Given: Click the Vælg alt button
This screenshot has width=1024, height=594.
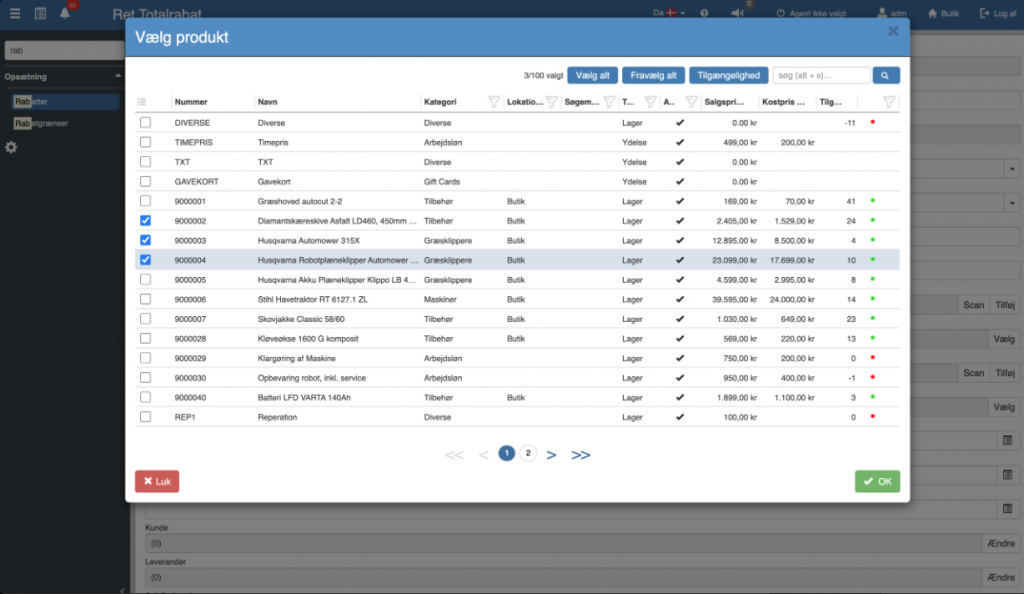Looking at the screenshot, I should (x=592, y=75).
